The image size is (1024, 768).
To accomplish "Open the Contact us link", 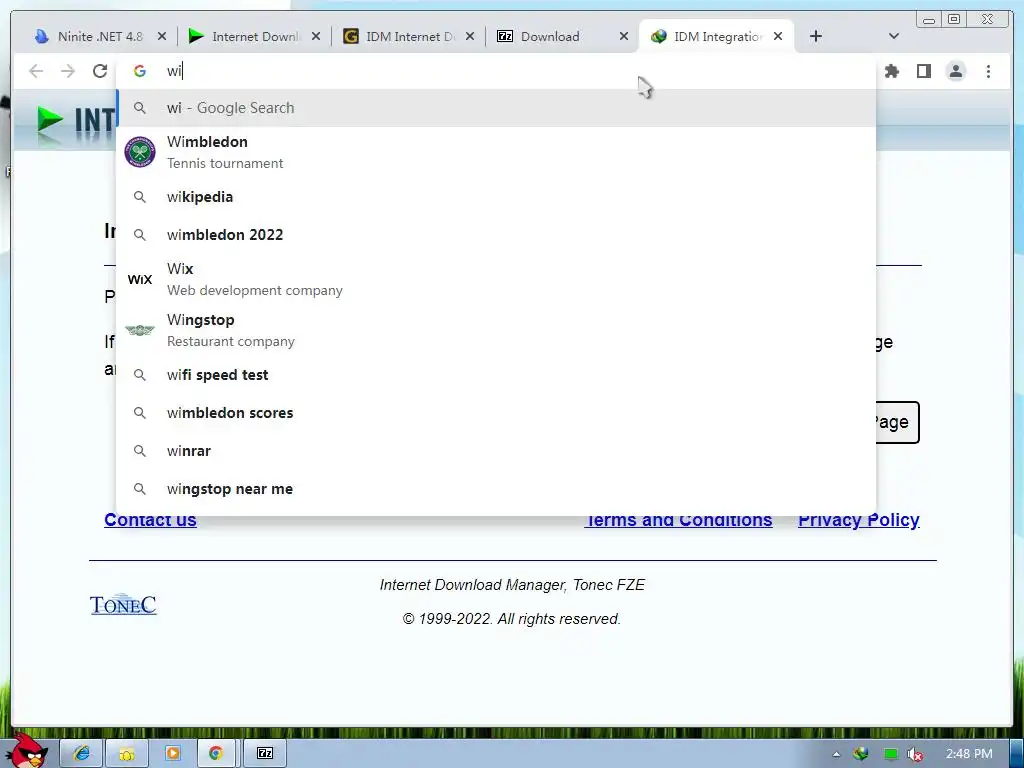I will (x=150, y=520).
